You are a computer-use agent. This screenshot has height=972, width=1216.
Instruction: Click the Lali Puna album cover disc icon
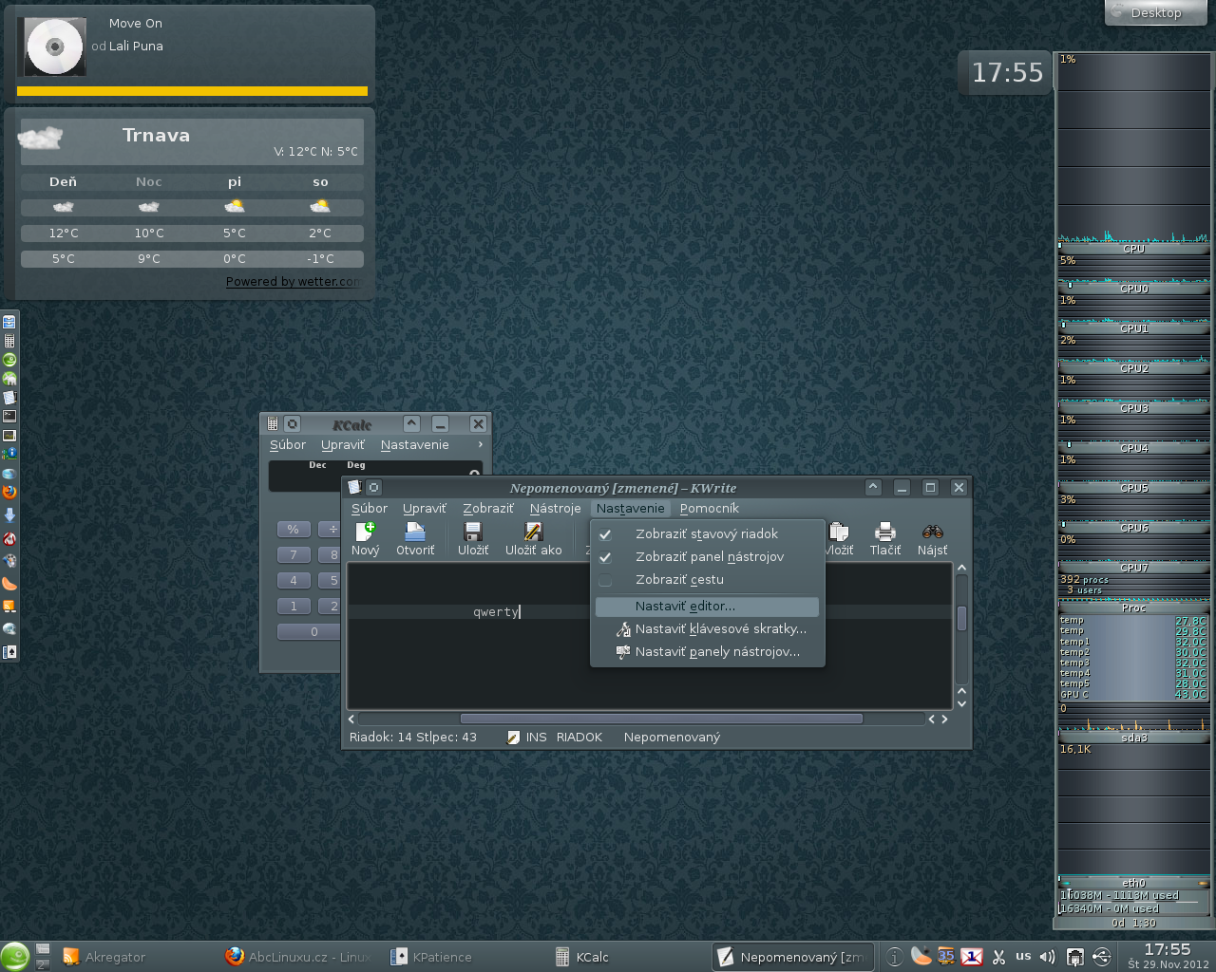54,46
